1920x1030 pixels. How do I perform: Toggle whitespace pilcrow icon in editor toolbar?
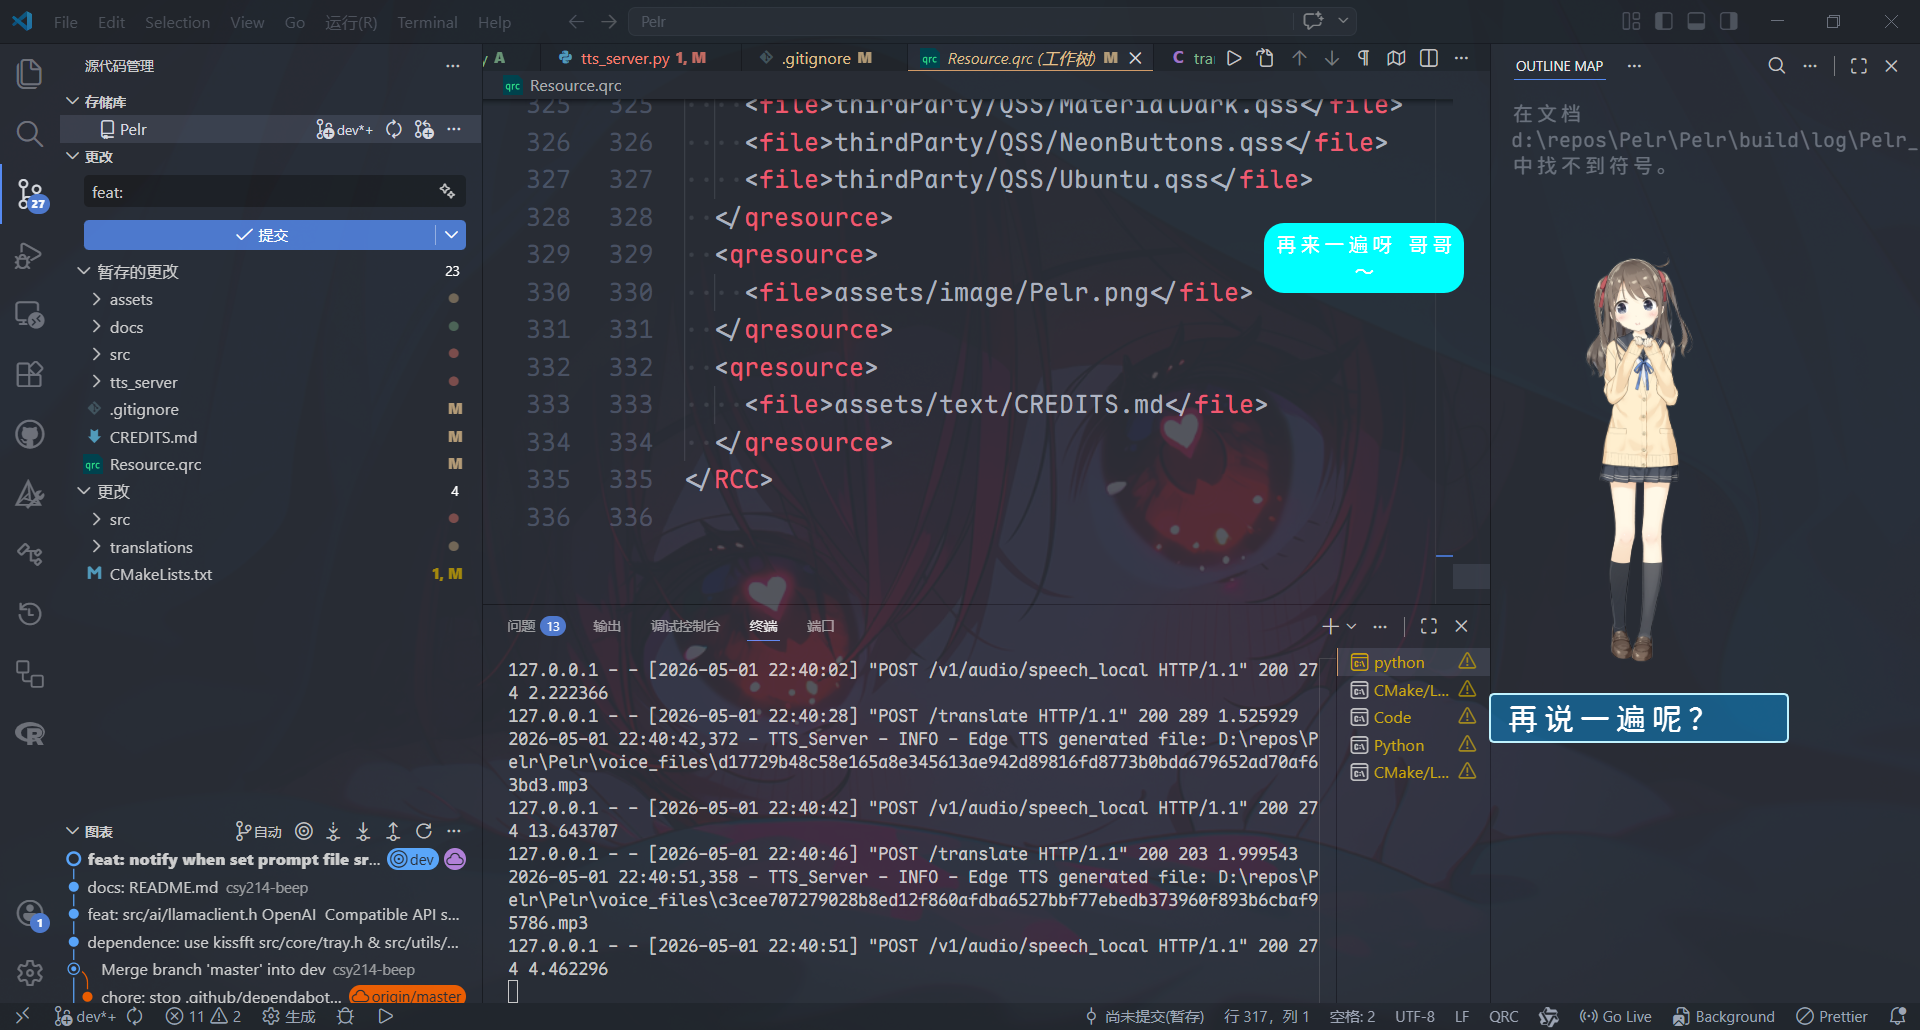click(1363, 58)
